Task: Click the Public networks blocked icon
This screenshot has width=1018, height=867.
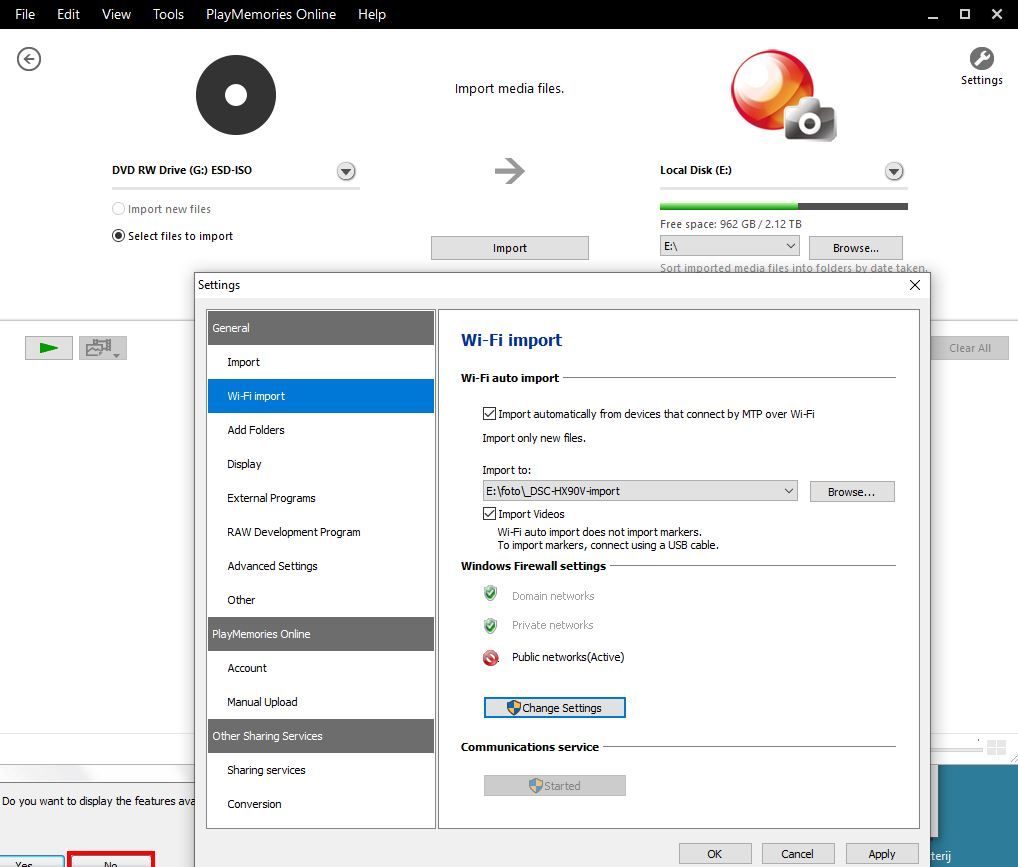Action: [491, 658]
